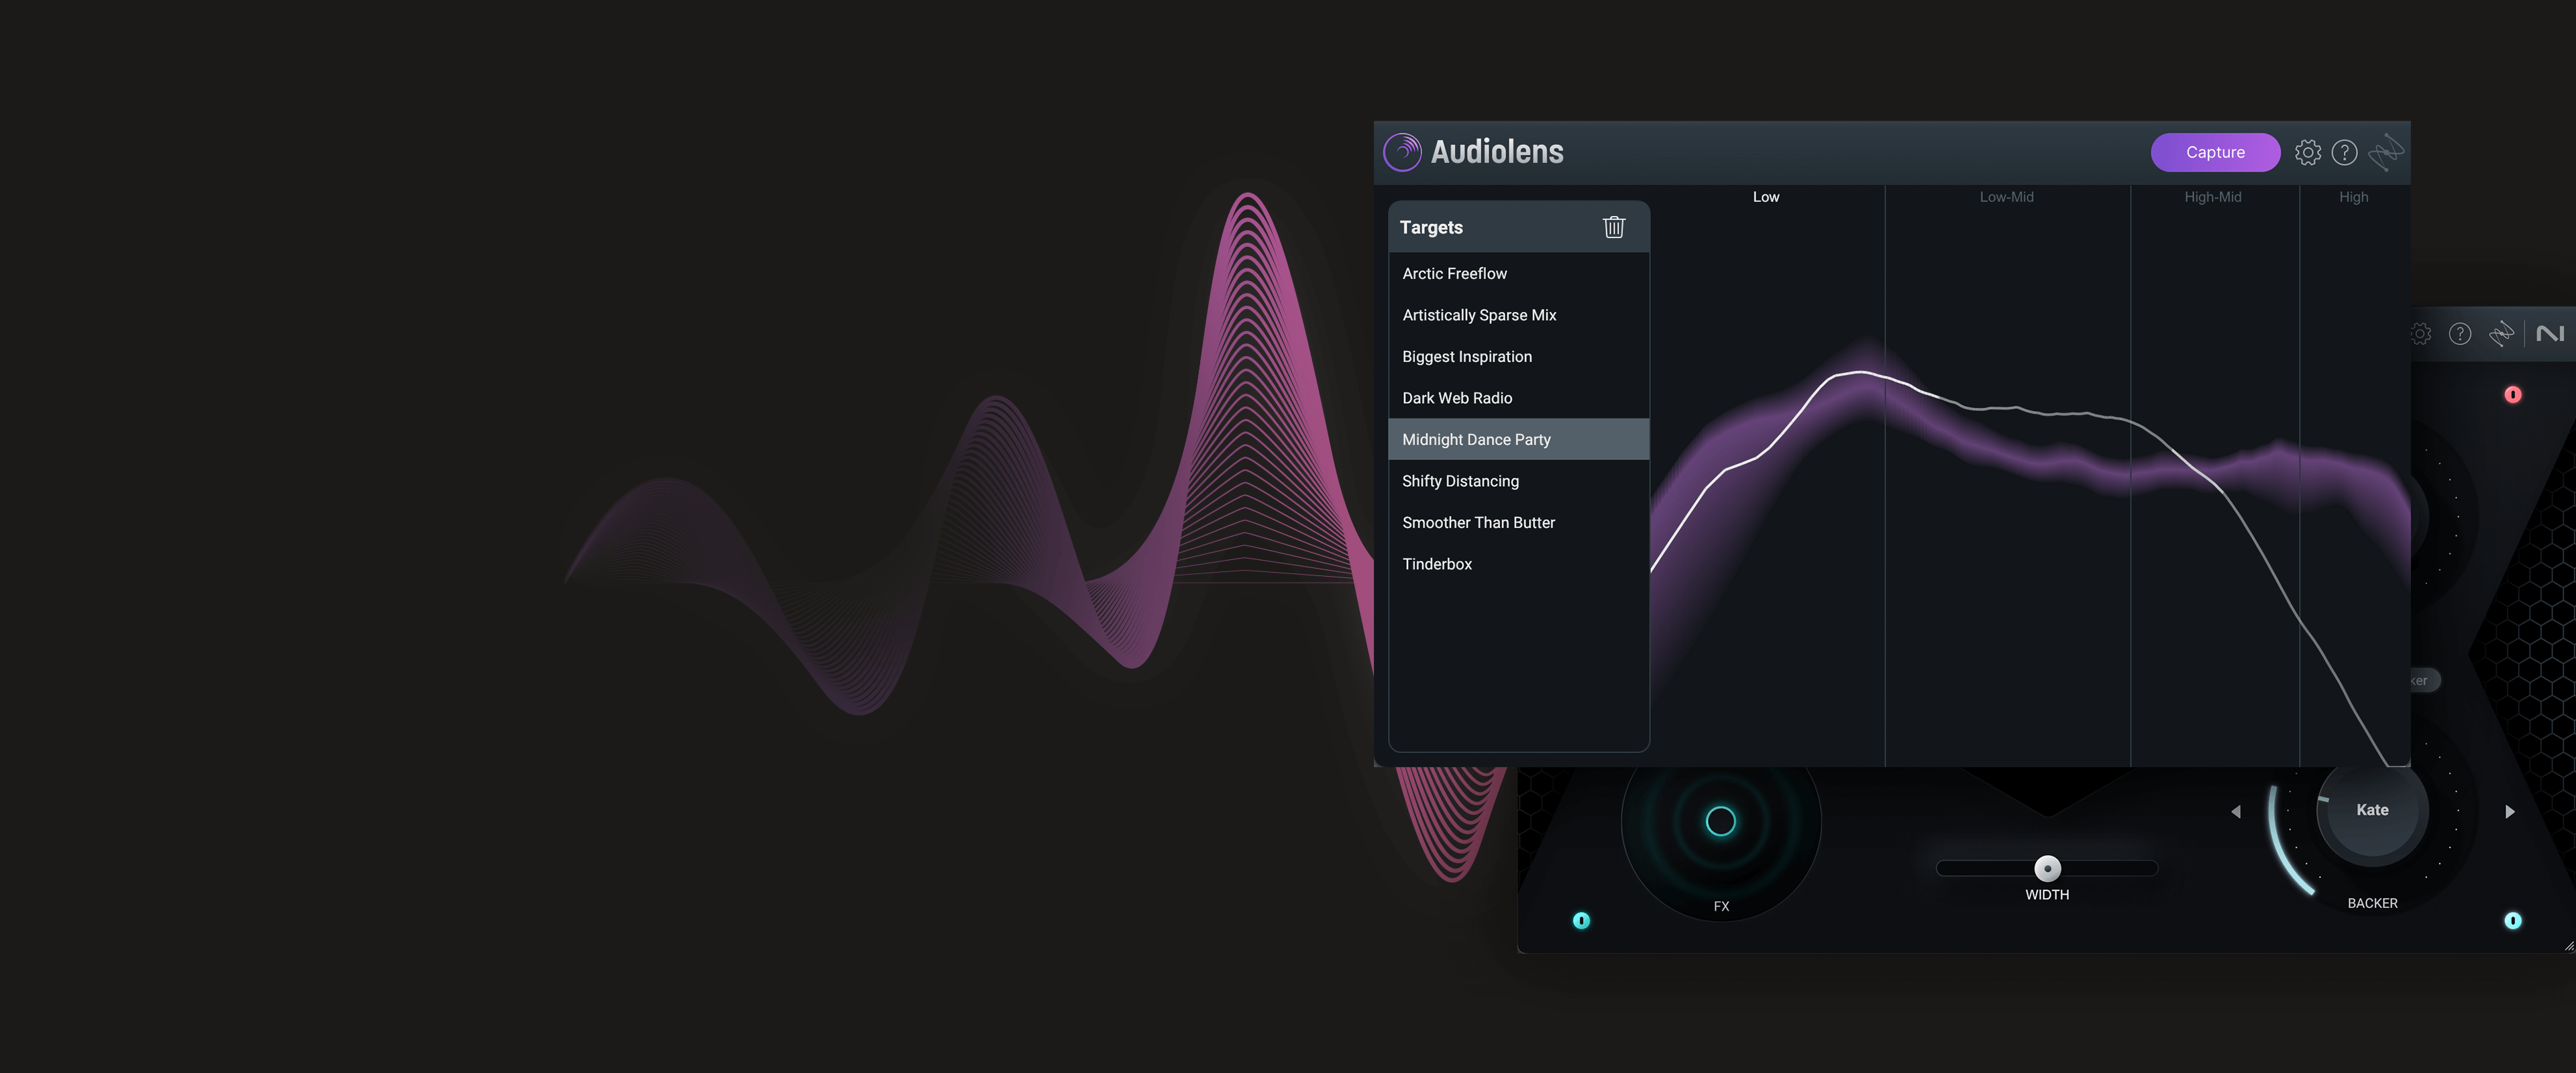The height and width of the screenshot is (1073, 2576).
Task: Select the High frequency band label
Action: pos(2353,197)
